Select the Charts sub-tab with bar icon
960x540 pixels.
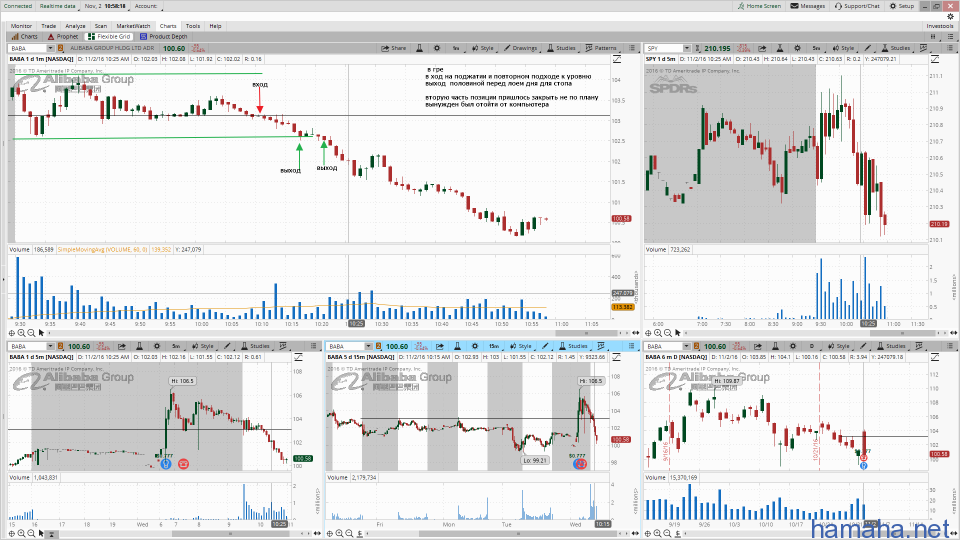pos(24,37)
